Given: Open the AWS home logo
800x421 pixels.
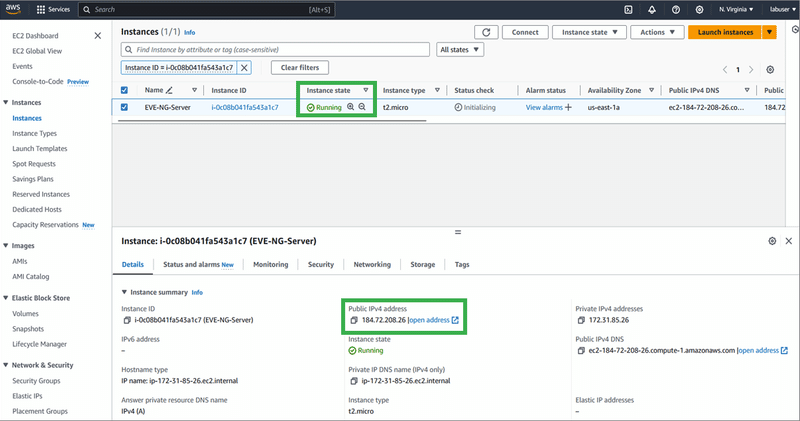Looking at the screenshot, I should (x=13, y=9).
